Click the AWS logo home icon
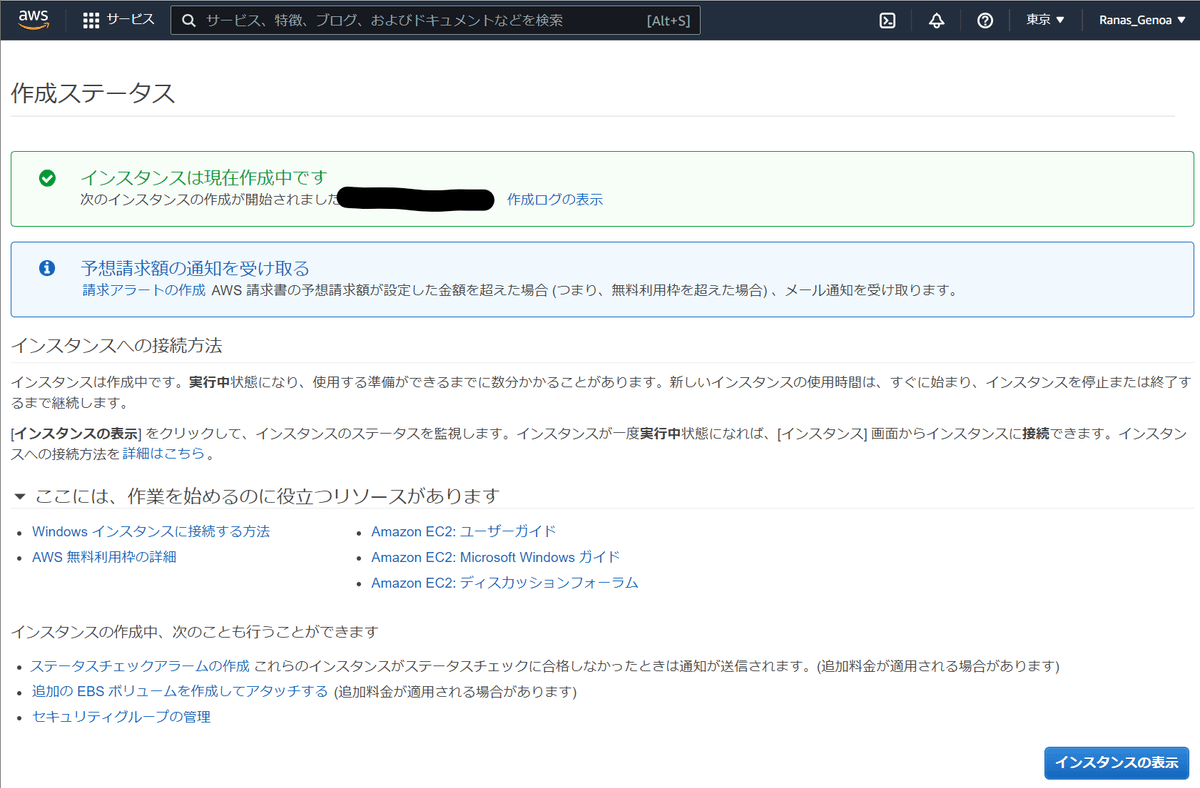Viewport: 1200px width, 788px height. [x=34, y=19]
